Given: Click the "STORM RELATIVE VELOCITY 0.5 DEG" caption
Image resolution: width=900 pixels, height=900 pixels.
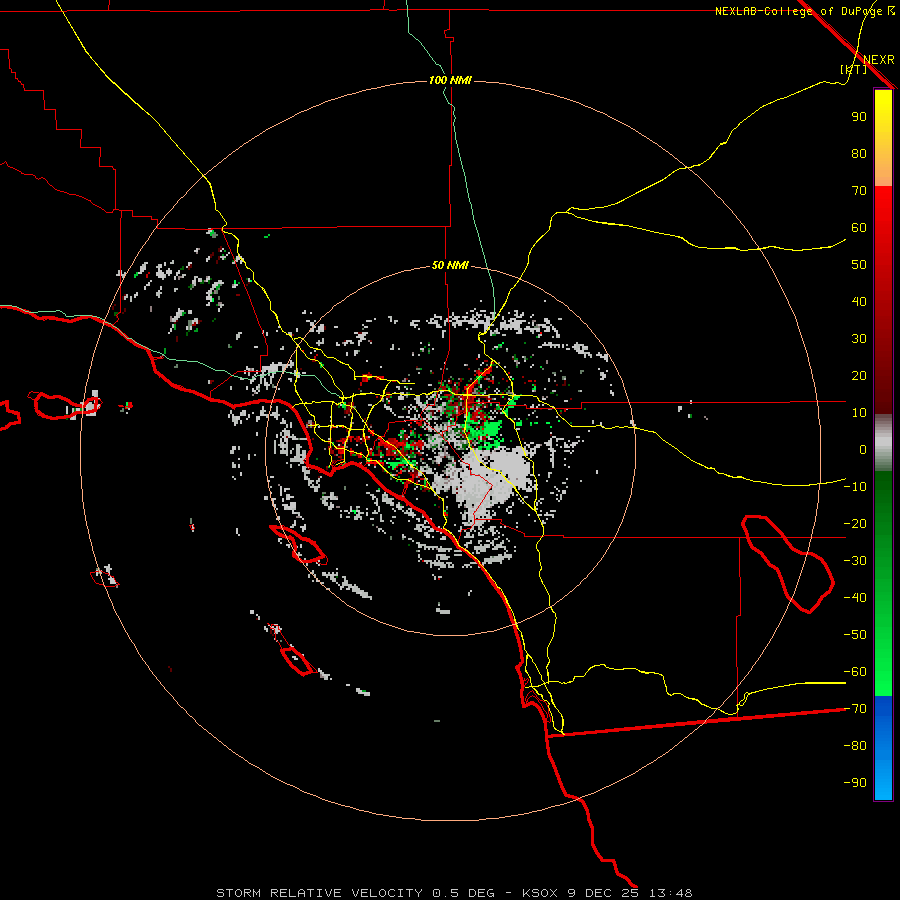Looking at the screenshot, I should pos(355,893).
